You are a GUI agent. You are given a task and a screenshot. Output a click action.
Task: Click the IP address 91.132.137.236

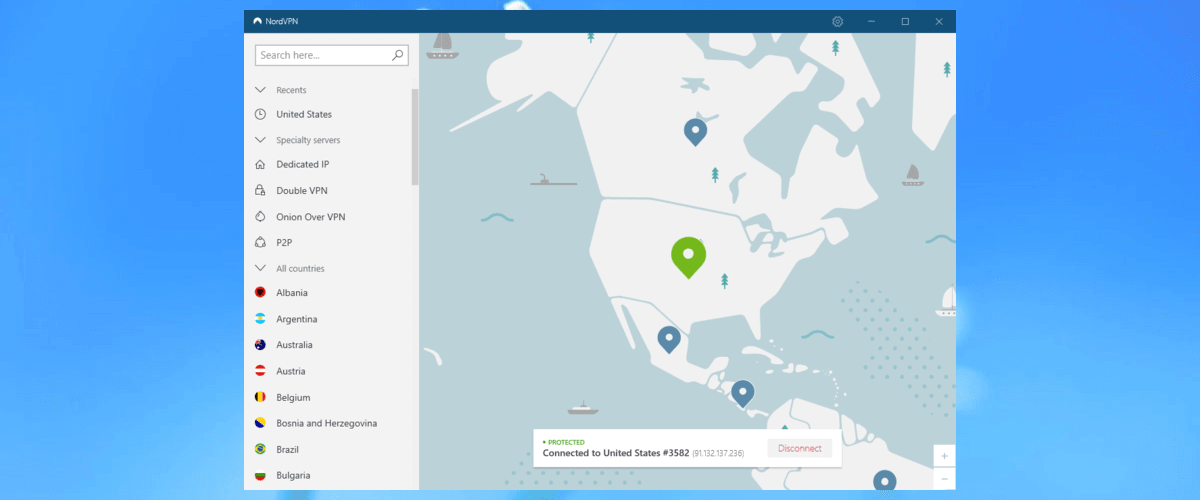718,453
